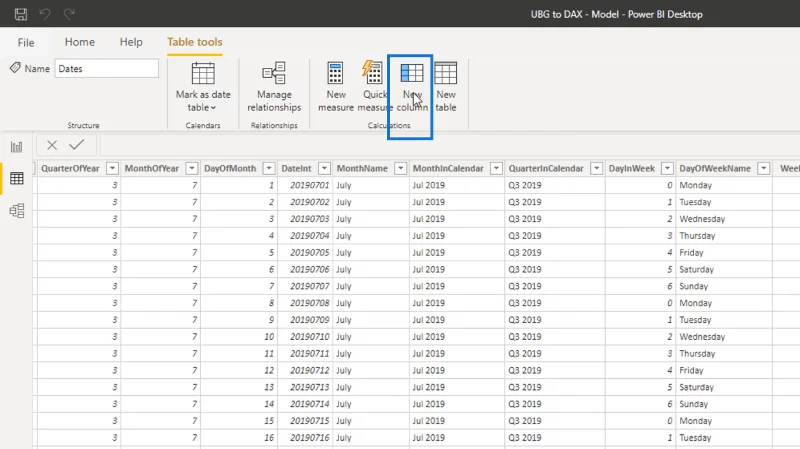Click DateInt cell 20190701
The width and height of the screenshot is (800, 449).
tap(310, 185)
